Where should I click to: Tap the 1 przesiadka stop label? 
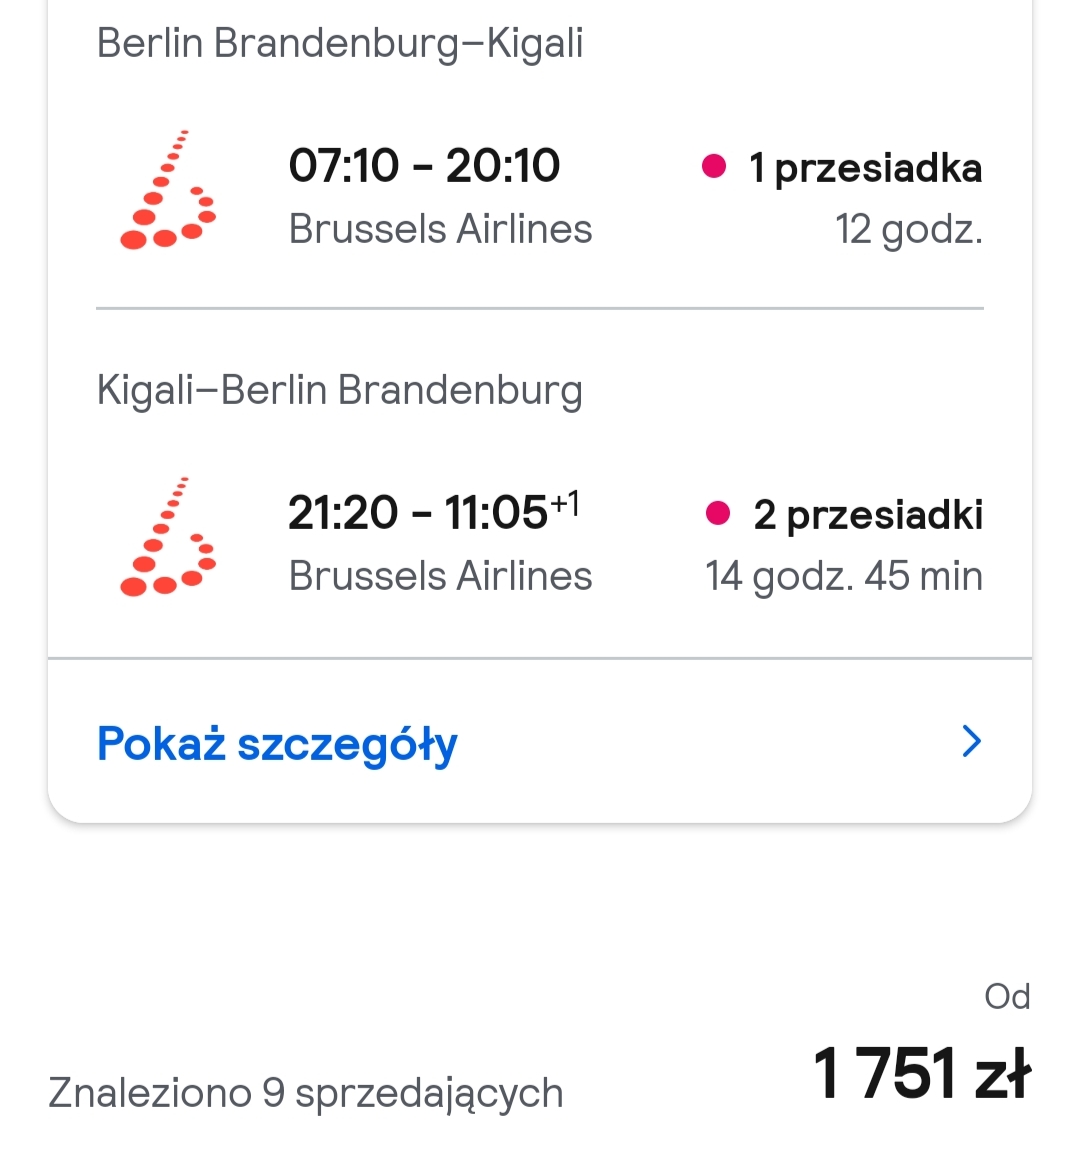click(865, 169)
